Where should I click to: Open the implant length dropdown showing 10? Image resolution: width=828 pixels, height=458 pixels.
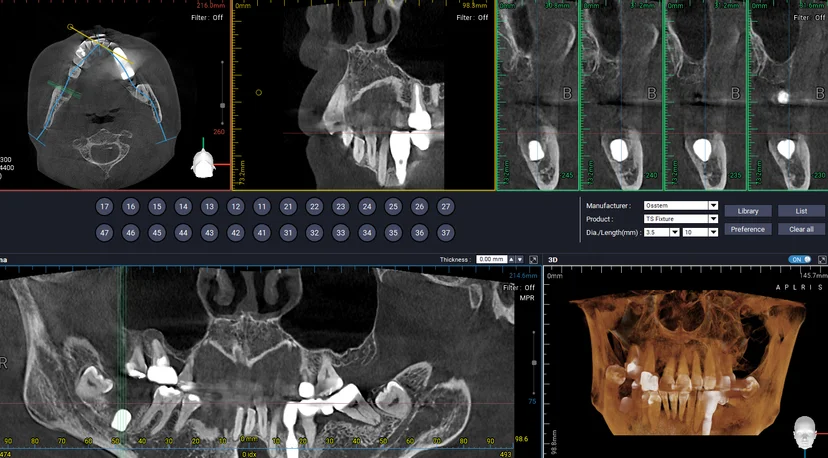(700, 232)
